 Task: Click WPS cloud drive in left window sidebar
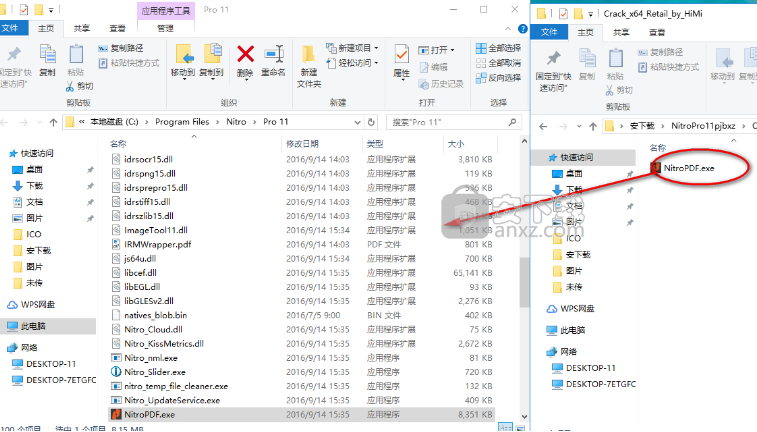pos(31,305)
